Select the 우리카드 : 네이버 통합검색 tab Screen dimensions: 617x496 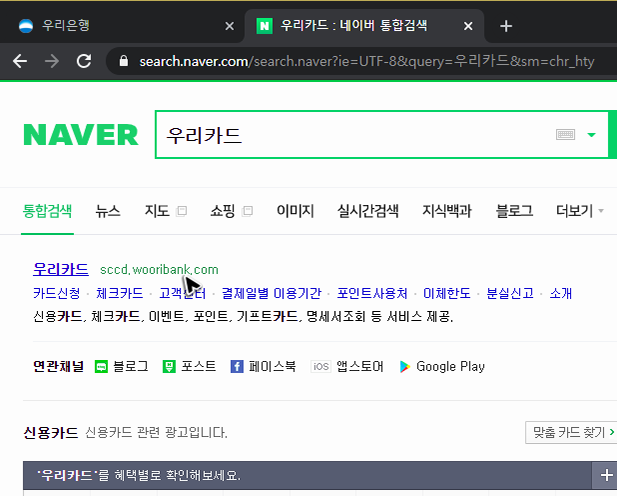tap(364, 26)
